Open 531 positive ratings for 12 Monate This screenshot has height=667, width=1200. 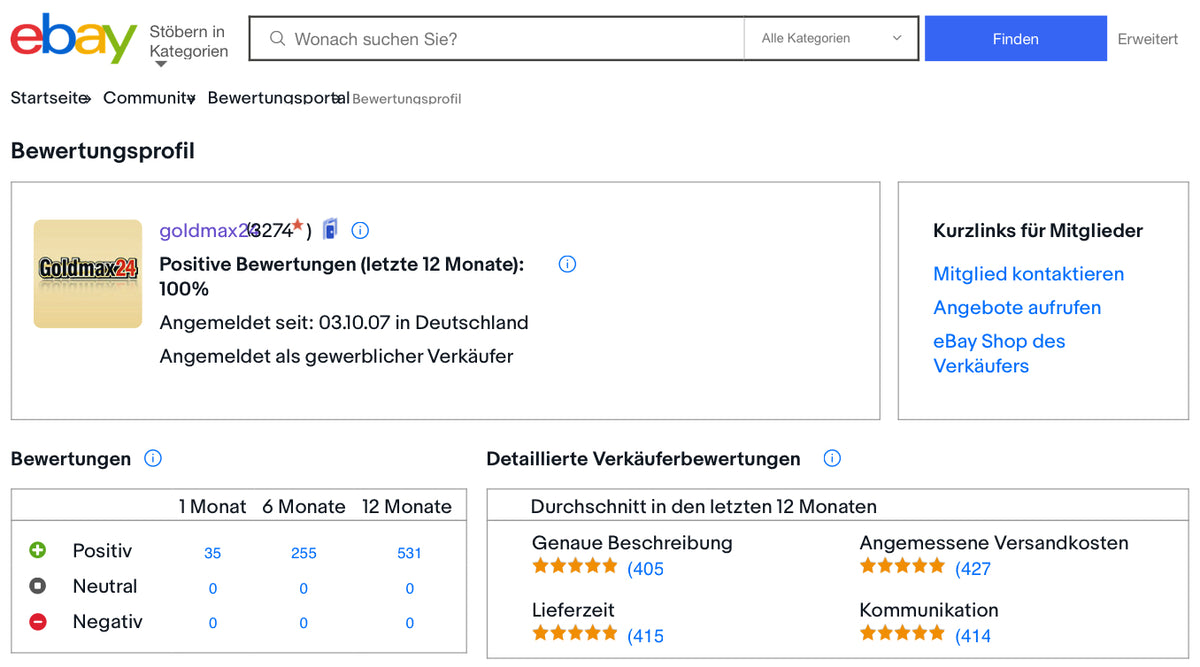pos(409,553)
